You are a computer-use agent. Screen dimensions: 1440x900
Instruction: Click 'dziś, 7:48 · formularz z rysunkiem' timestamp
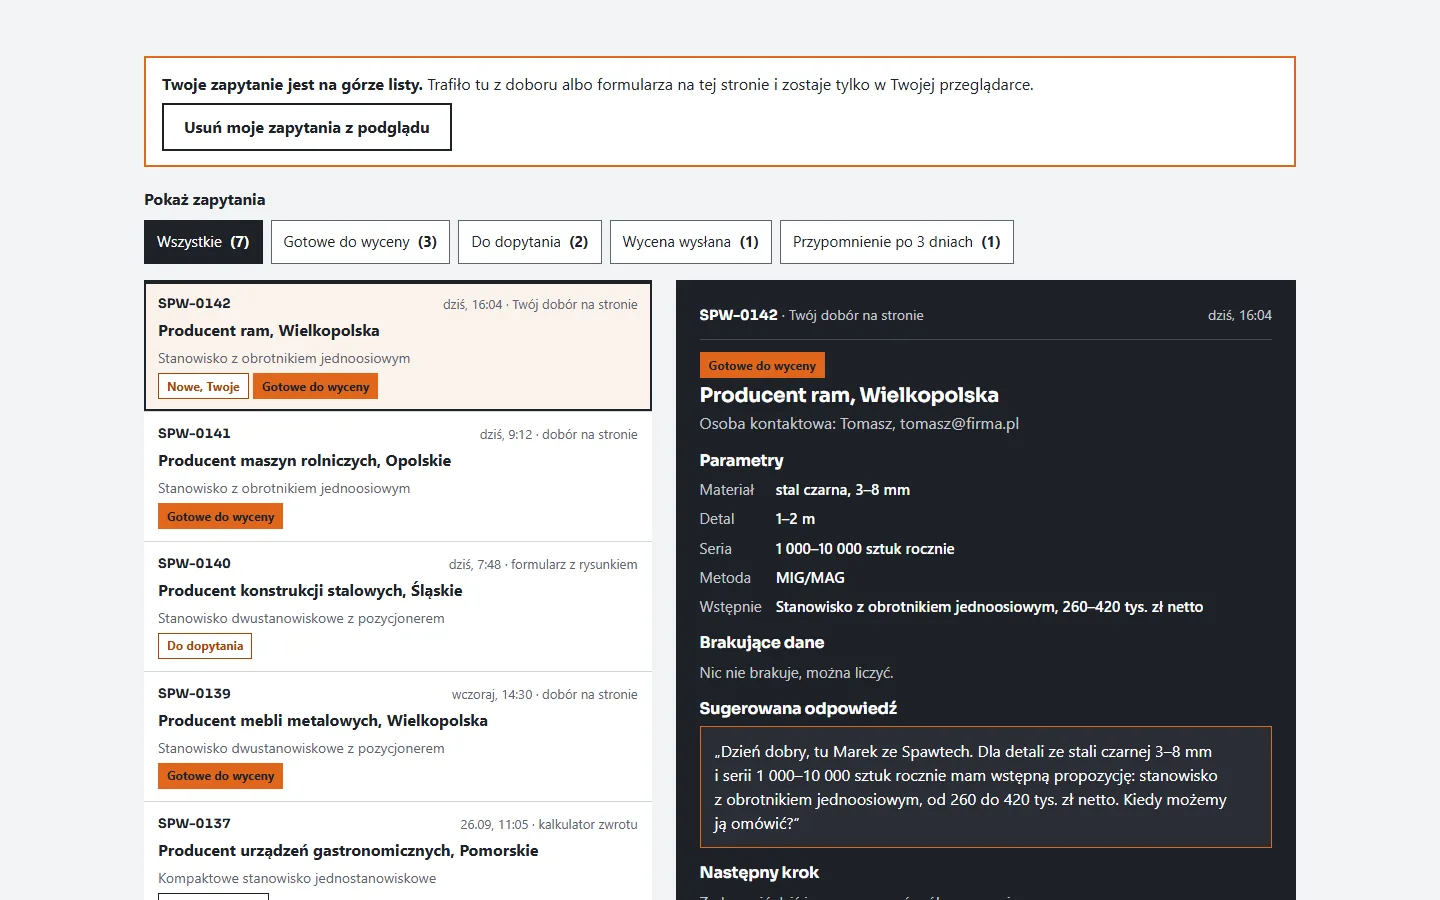point(543,564)
